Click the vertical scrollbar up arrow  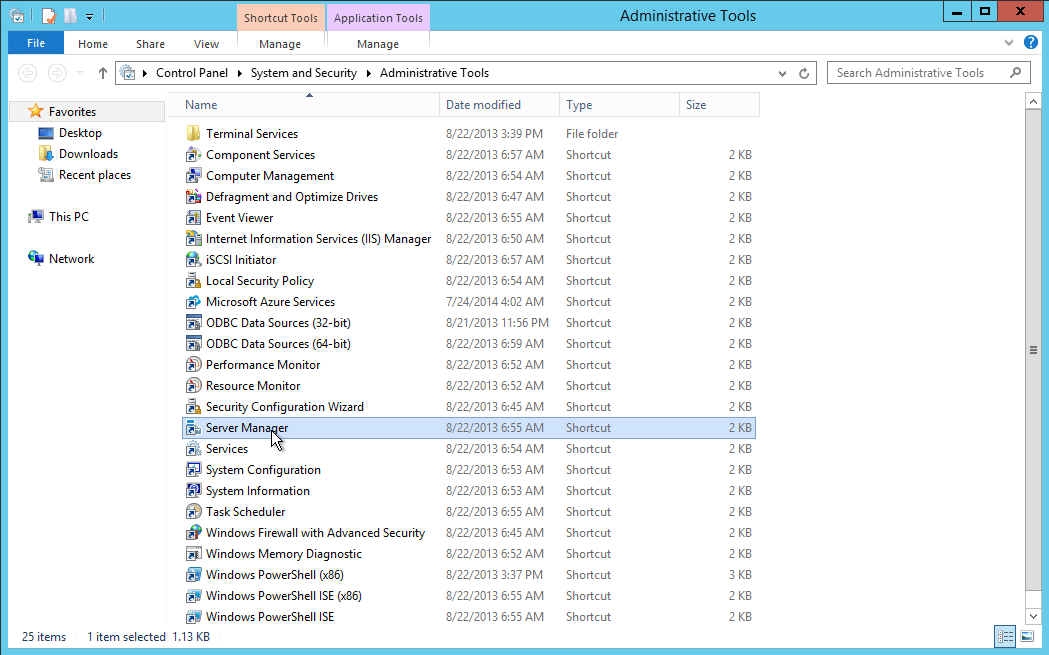tap(1033, 102)
